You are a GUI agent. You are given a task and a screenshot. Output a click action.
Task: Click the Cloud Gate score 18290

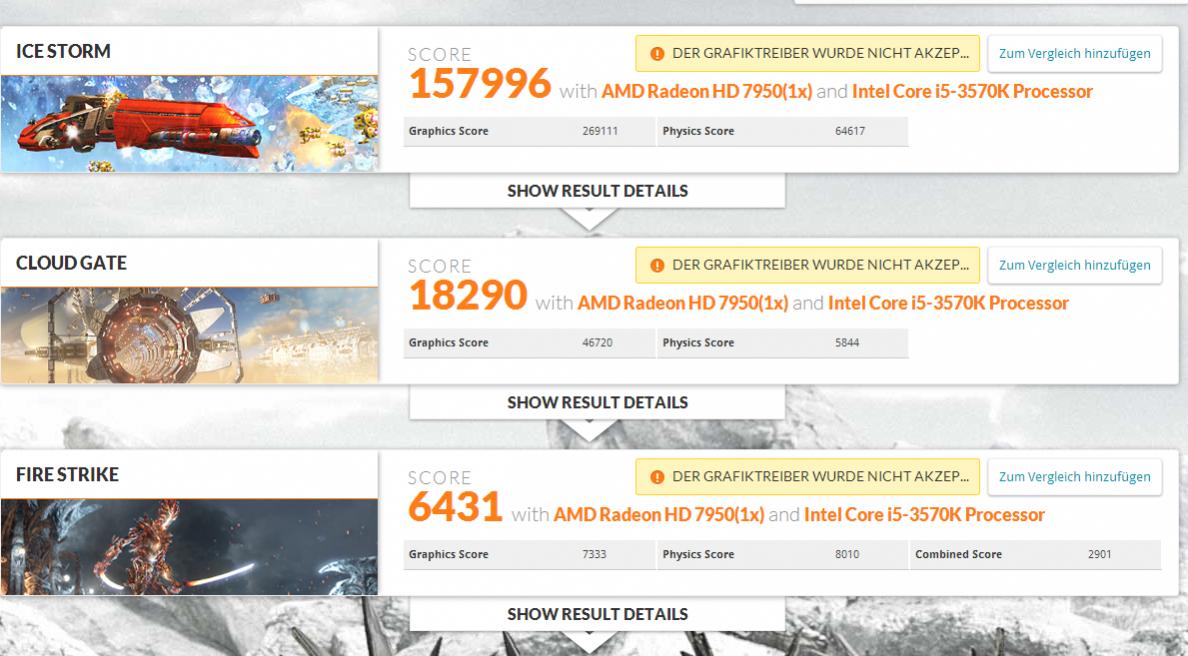pyautogui.click(x=467, y=295)
